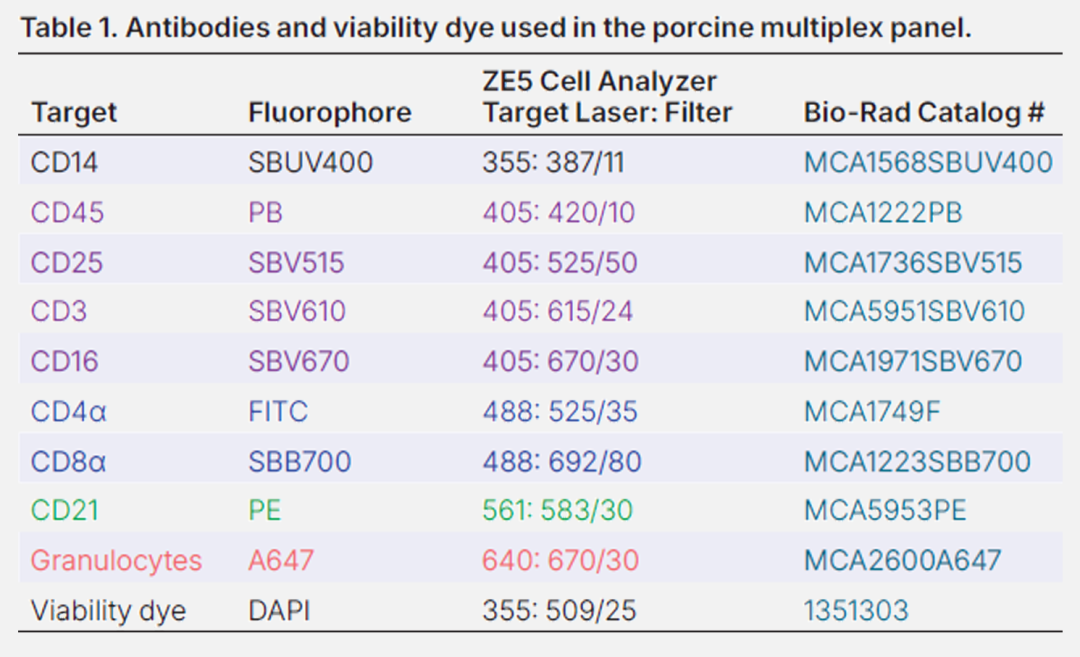Screen dimensions: 1080x657
Task: Select the FITC fluorophore cell
Action: (x=278, y=411)
